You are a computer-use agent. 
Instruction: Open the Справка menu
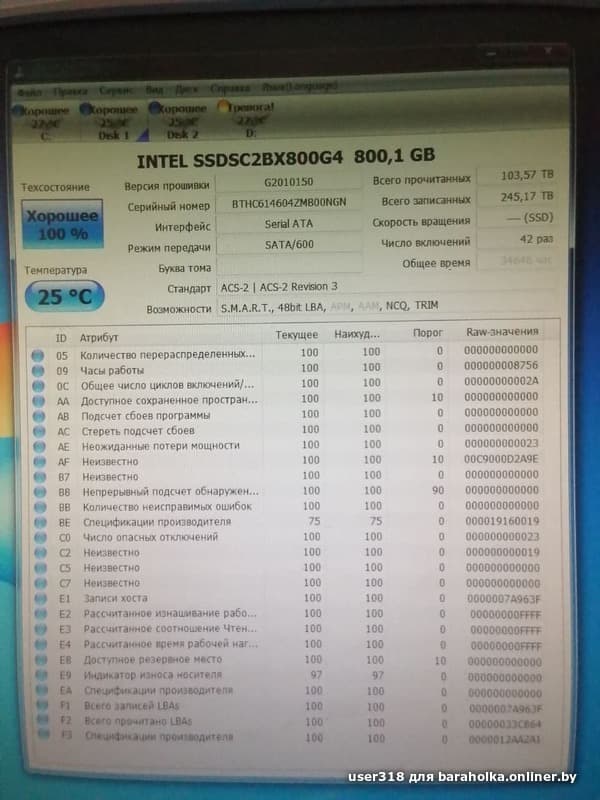(230, 88)
